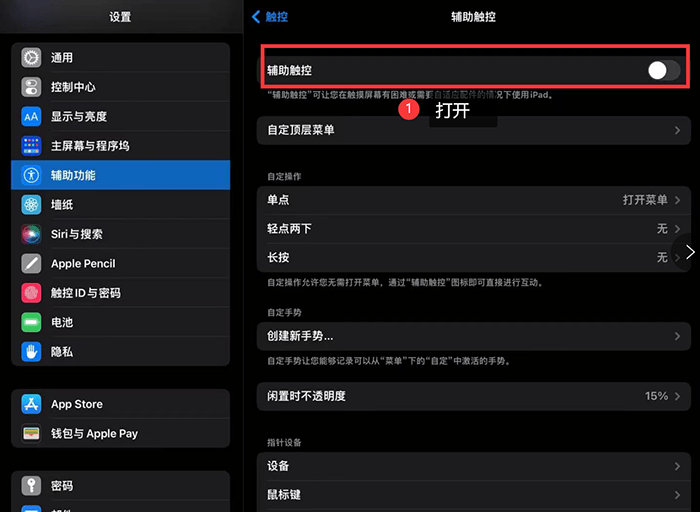Click the Touch ID (触控ID与密码) fingerprint icon
Screen dimensions: 700x512
[x=31, y=293]
